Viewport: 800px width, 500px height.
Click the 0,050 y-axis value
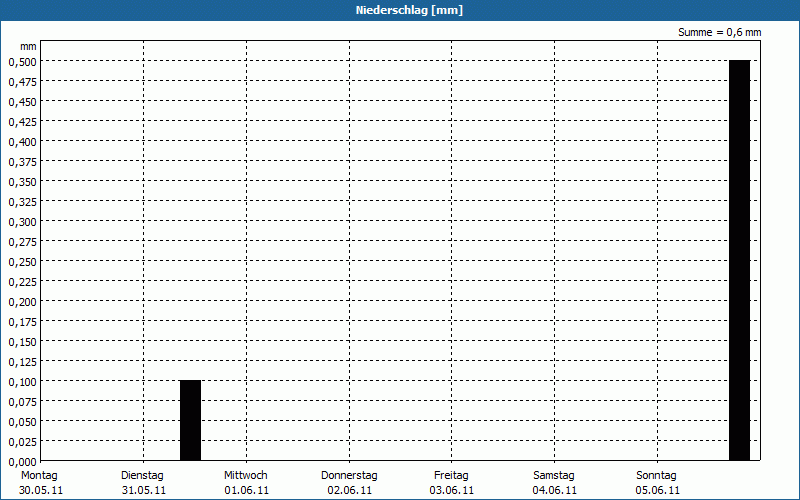[x=22, y=422]
